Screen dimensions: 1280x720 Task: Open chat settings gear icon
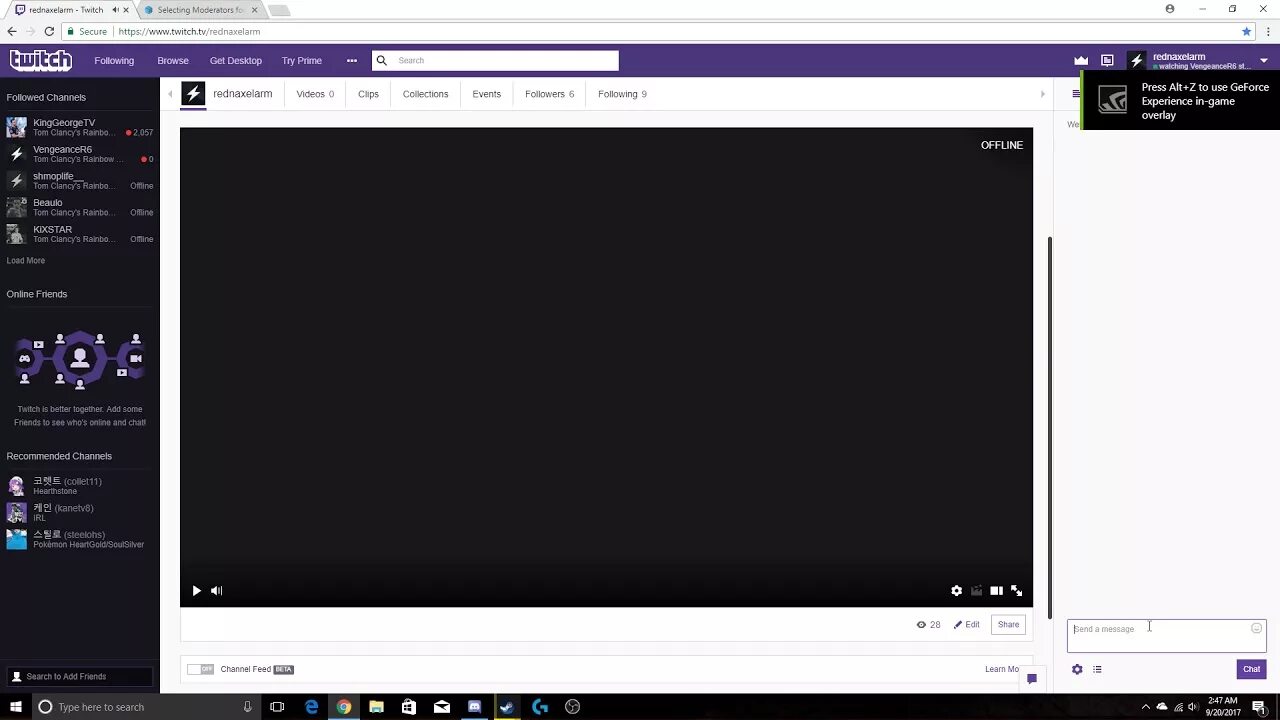[x=1077, y=669]
